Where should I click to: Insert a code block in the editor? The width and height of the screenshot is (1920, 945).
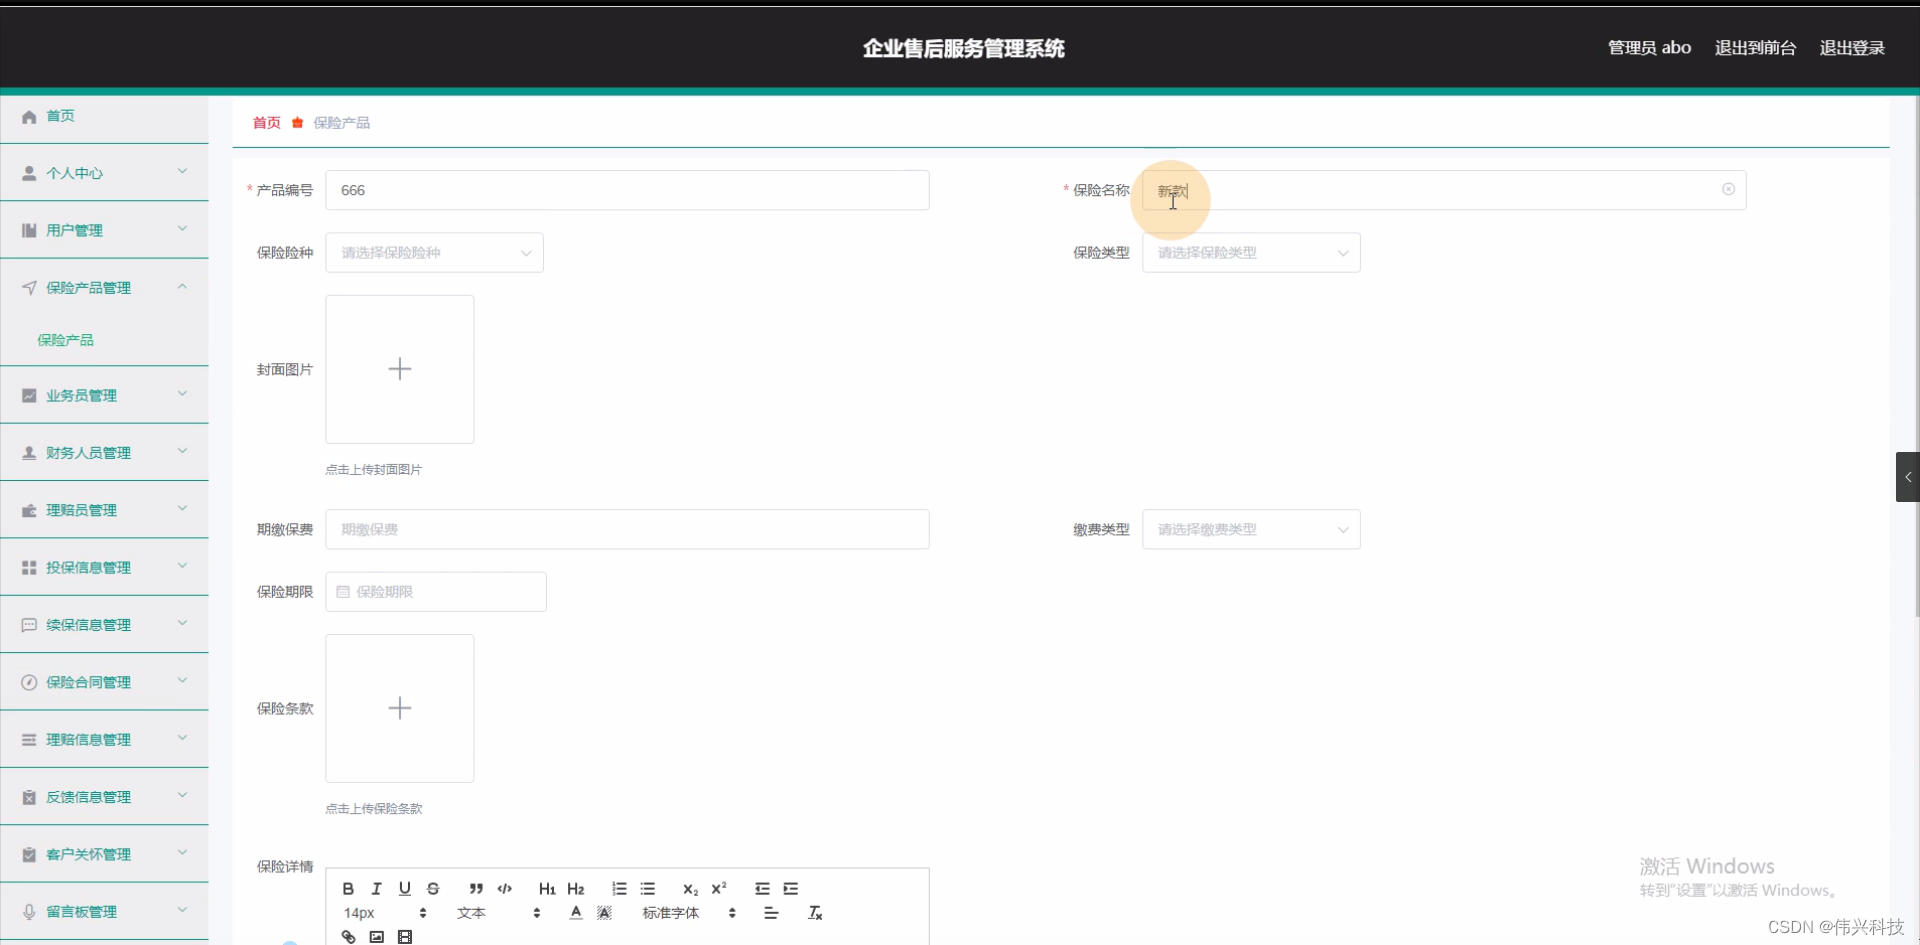(x=504, y=889)
